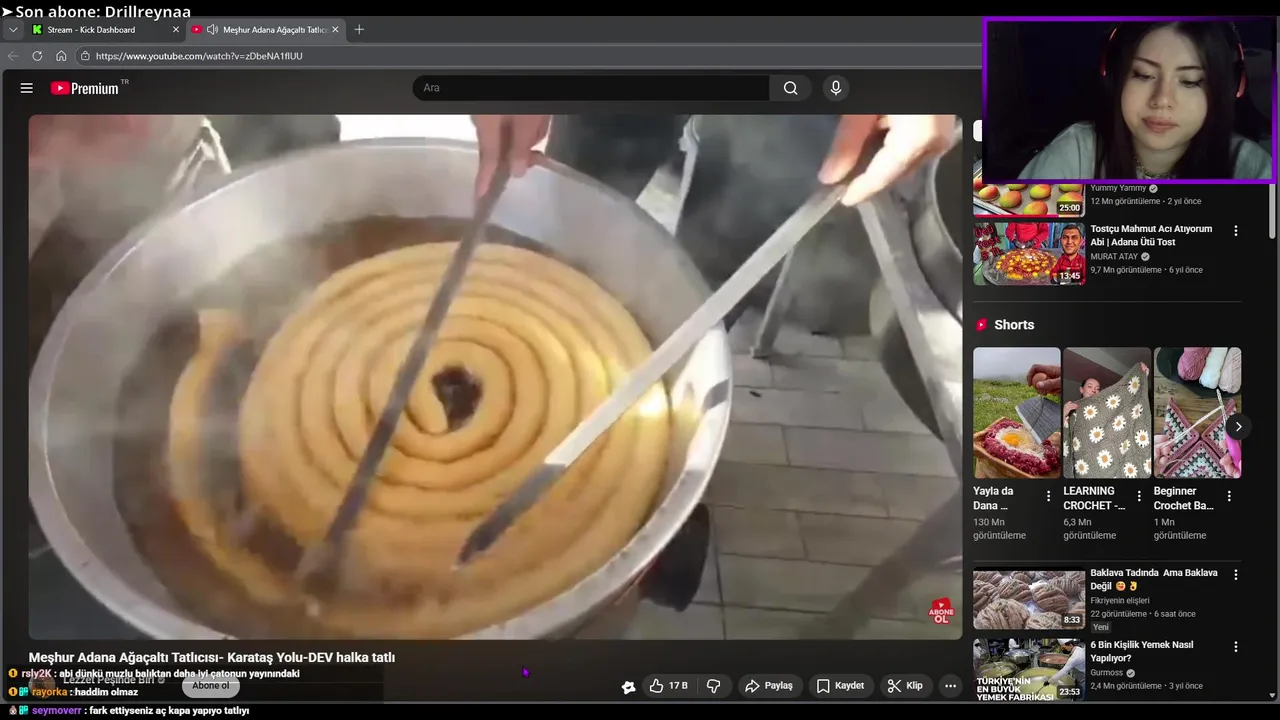Viewport: 1280px width, 720px height.
Task: Click '12 Mn görüntüleme' under Yummy Yammy
Action: (1126, 201)
